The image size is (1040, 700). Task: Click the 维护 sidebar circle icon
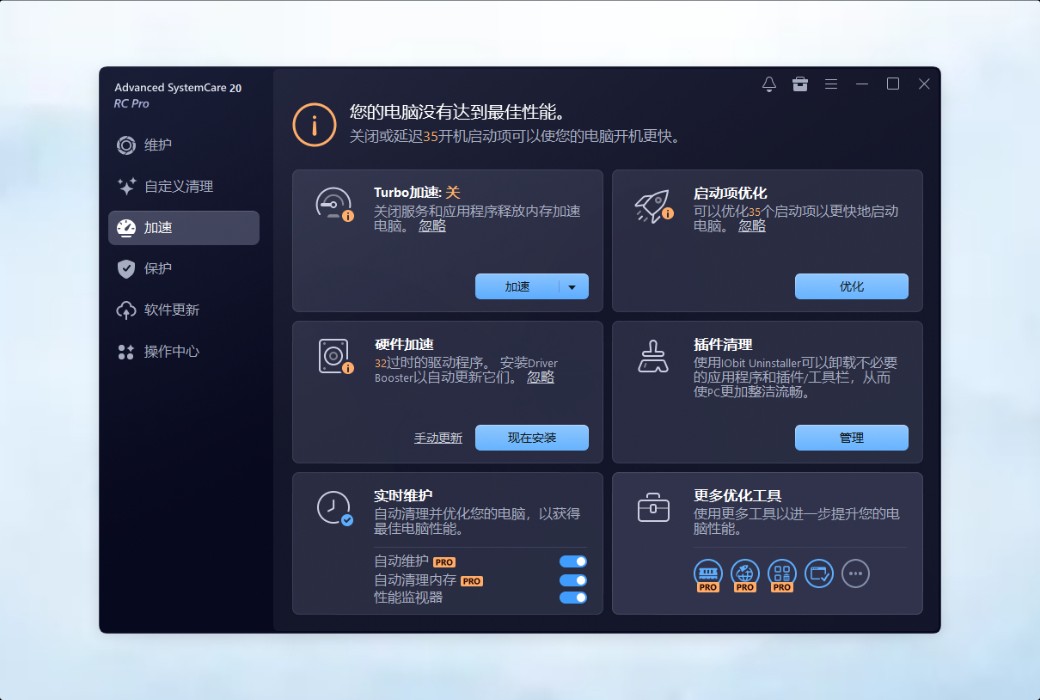(126, 145)
